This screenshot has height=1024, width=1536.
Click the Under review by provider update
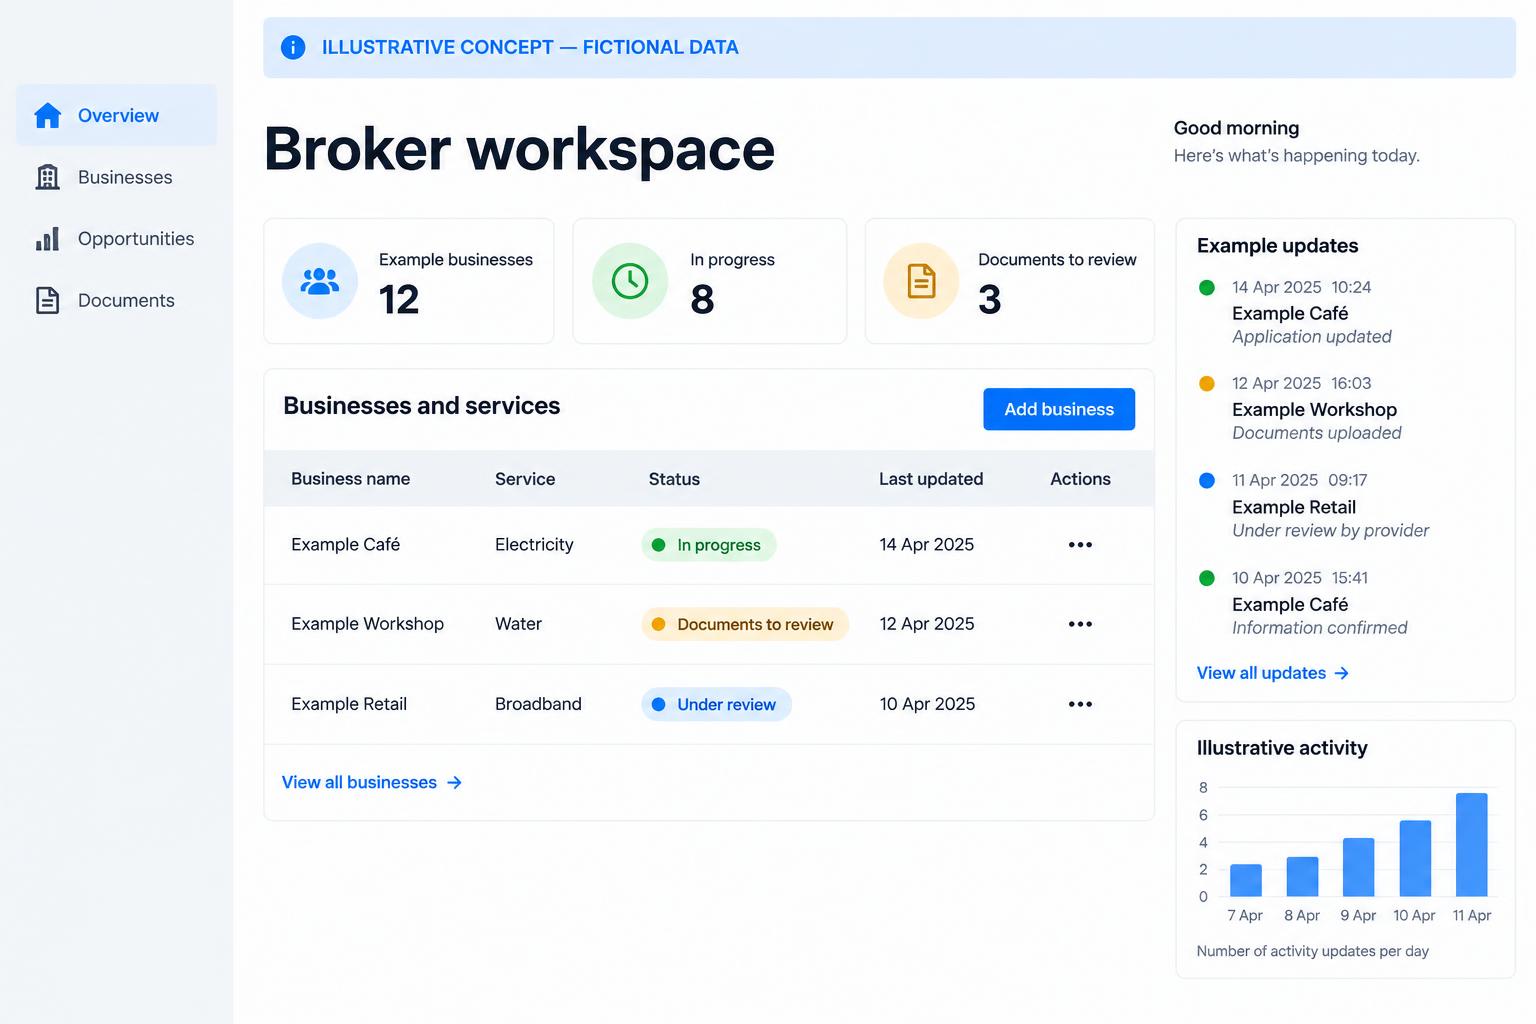(x=1330, y=530)
